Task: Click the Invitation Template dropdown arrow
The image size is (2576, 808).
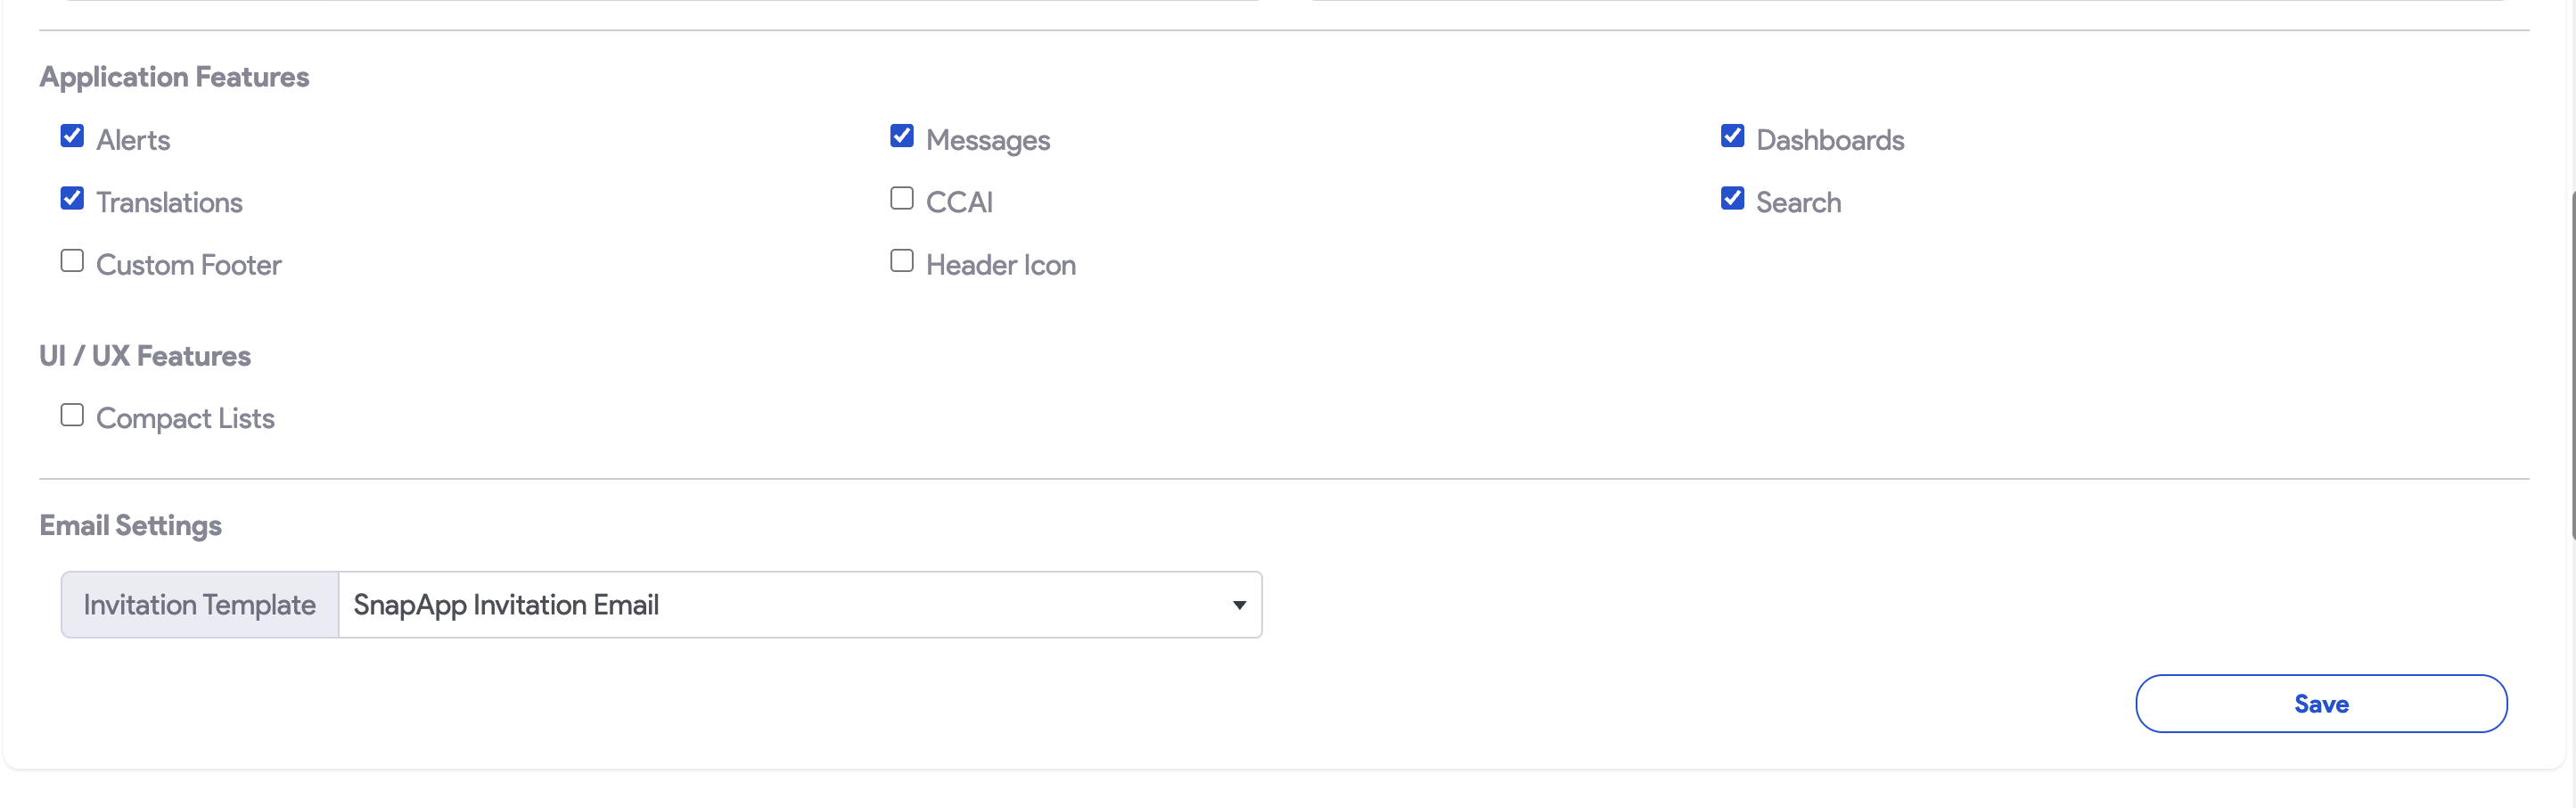Action: (1238, 604)
